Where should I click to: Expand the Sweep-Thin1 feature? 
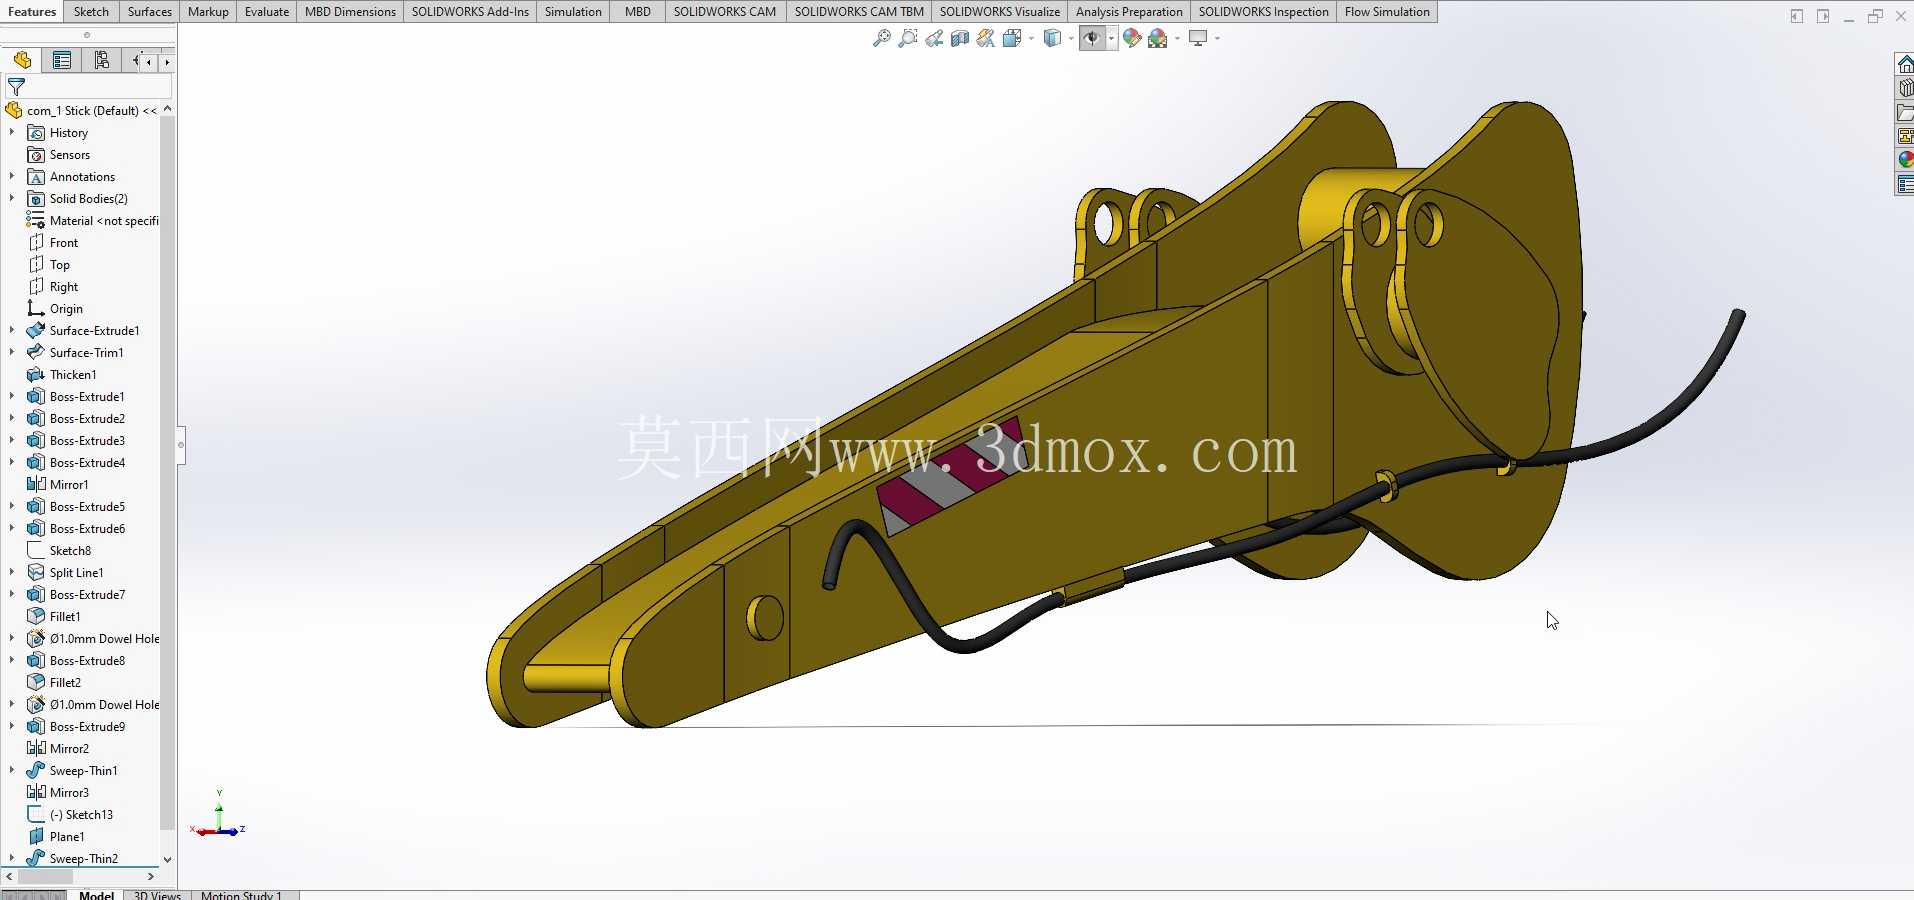tap(12, 770)
